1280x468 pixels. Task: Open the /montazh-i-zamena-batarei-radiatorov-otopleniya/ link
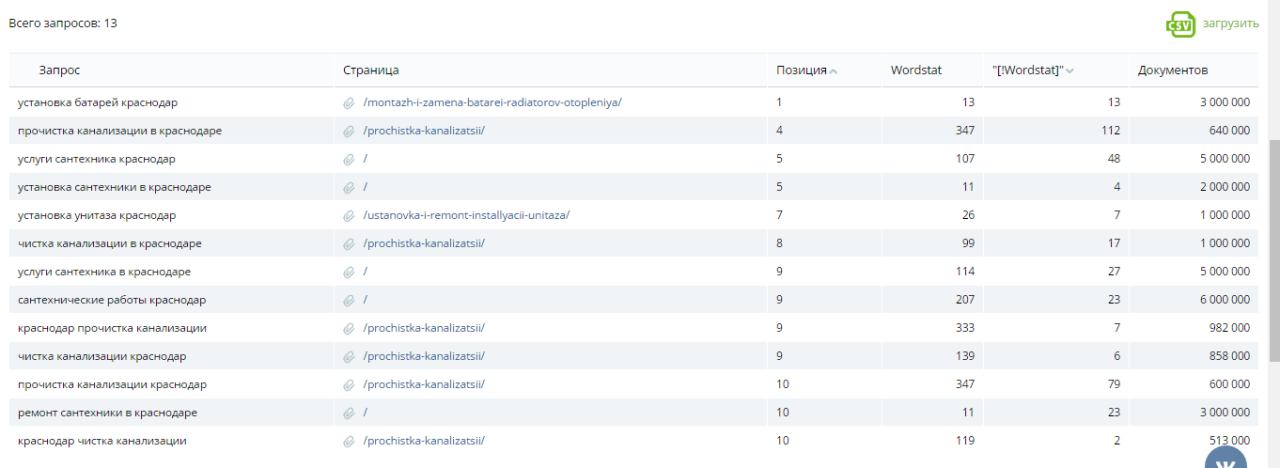coord(492,102)
